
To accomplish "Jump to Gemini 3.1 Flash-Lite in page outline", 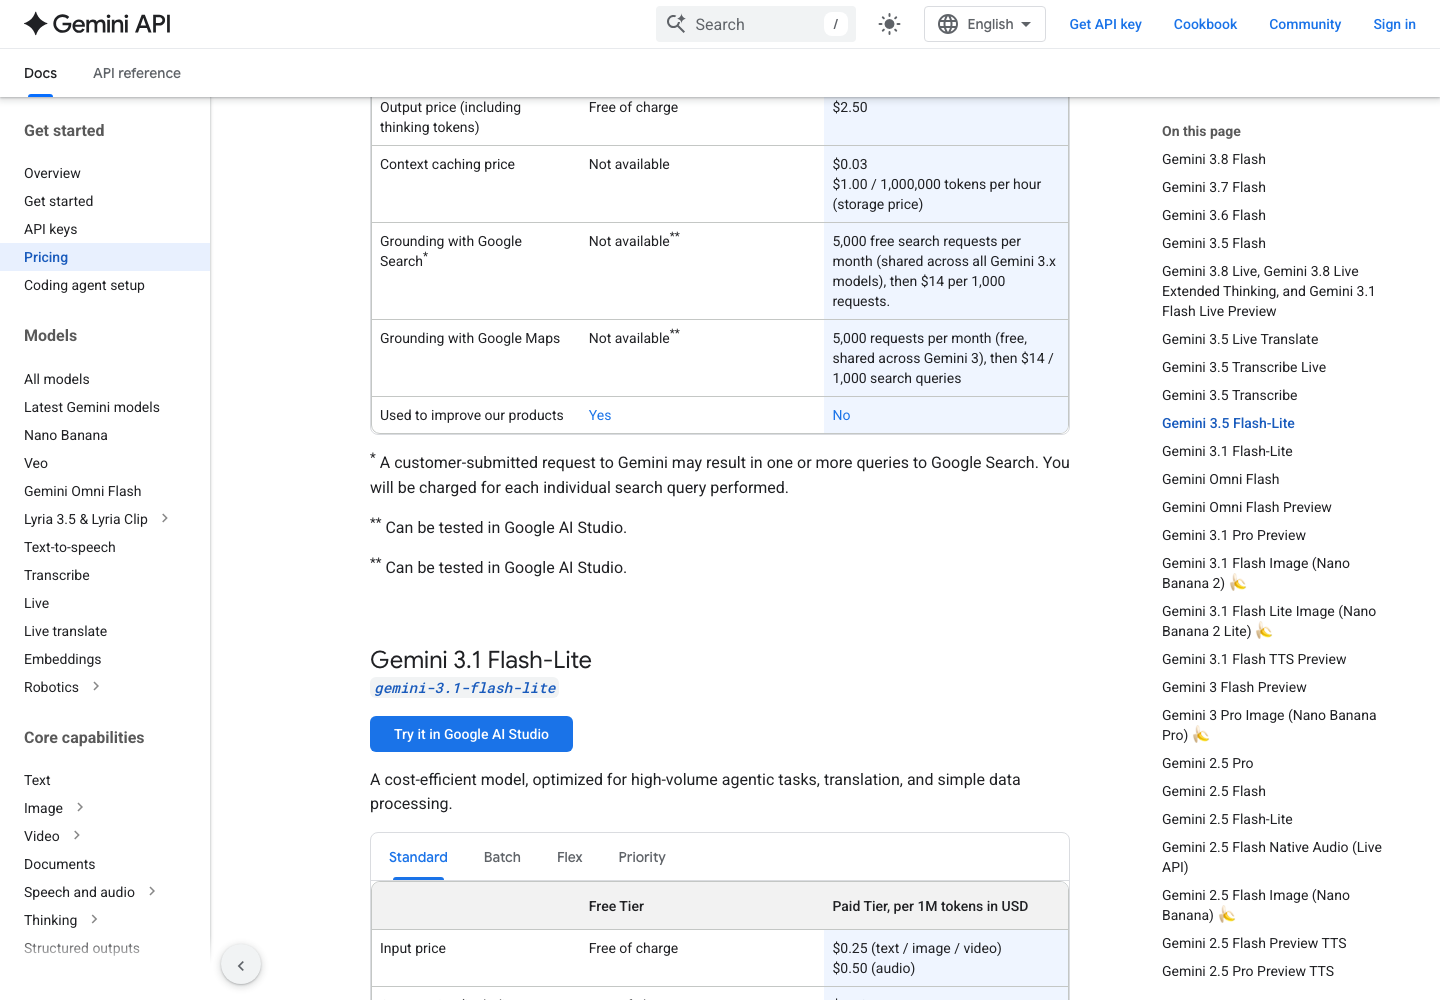I will point(1227,451).
